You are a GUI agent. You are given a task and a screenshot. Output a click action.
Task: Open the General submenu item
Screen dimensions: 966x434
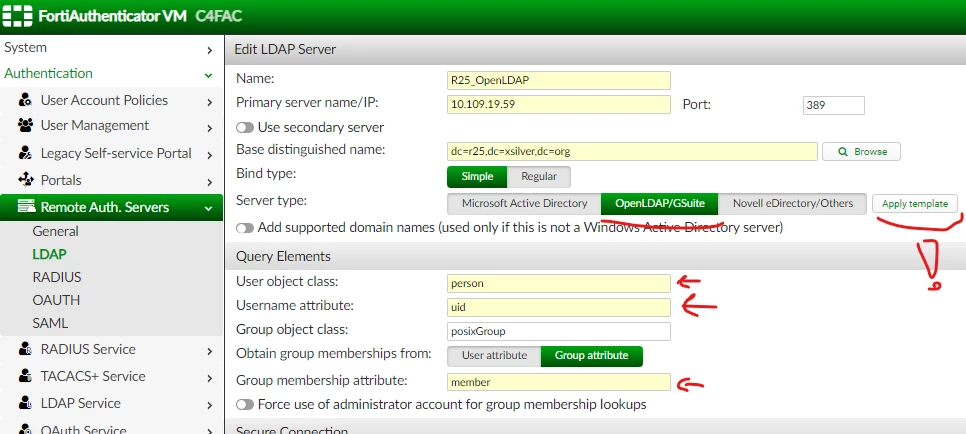pyautogui.click(x=55, y=231)
